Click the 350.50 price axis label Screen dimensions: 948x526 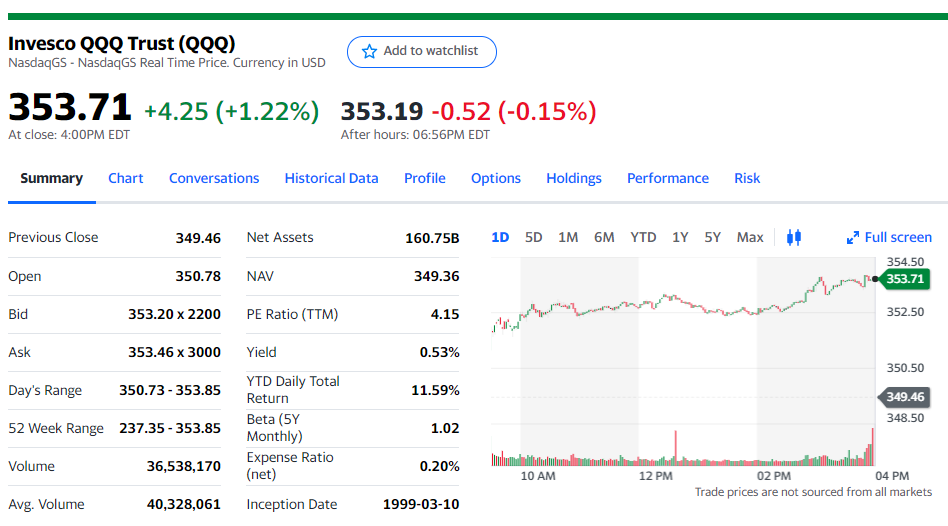(905, 368)
